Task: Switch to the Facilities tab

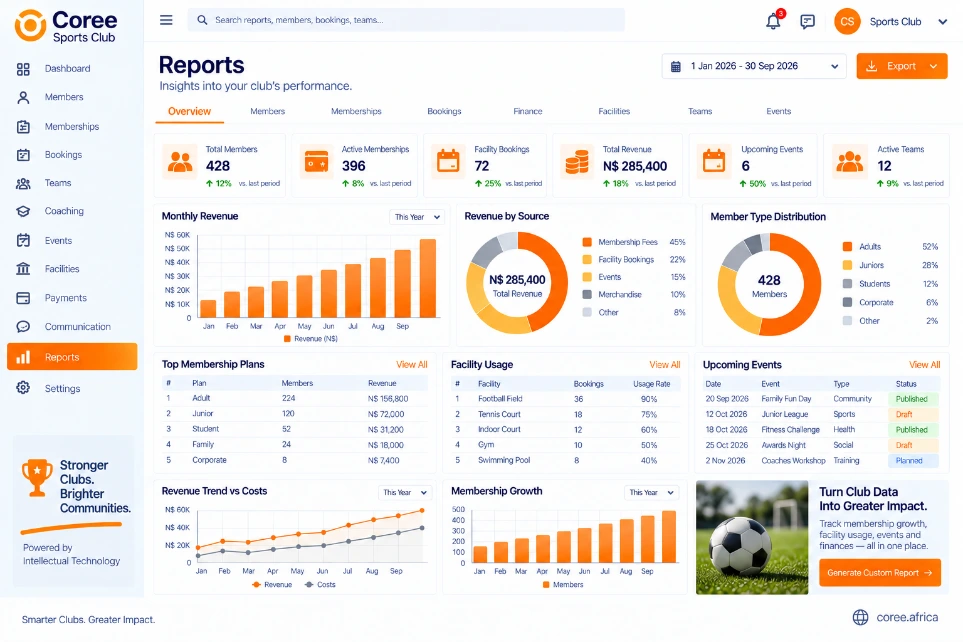Action: [x=614, y=111]
